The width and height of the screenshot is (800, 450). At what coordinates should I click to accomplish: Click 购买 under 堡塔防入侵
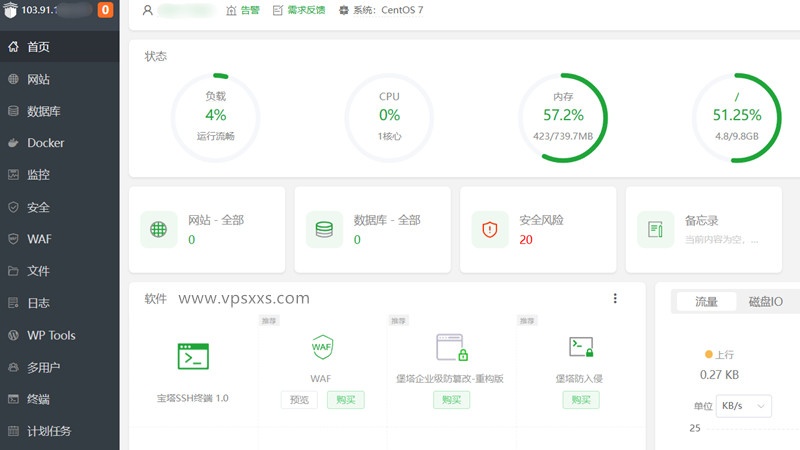pyautogui.click(x=581, y=400)
